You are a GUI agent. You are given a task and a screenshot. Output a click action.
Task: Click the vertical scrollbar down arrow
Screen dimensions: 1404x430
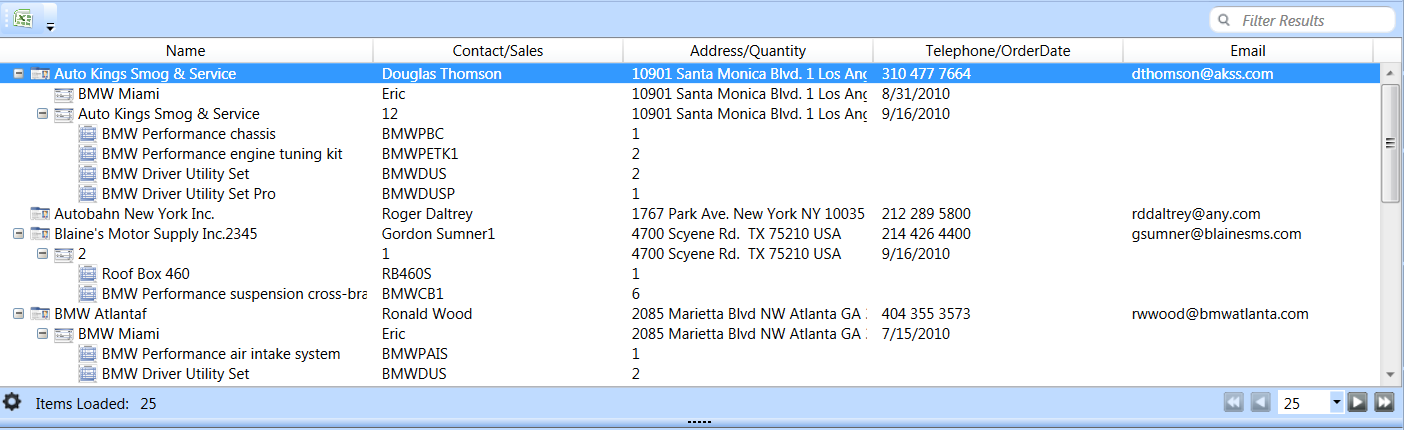coord(1389,374)
